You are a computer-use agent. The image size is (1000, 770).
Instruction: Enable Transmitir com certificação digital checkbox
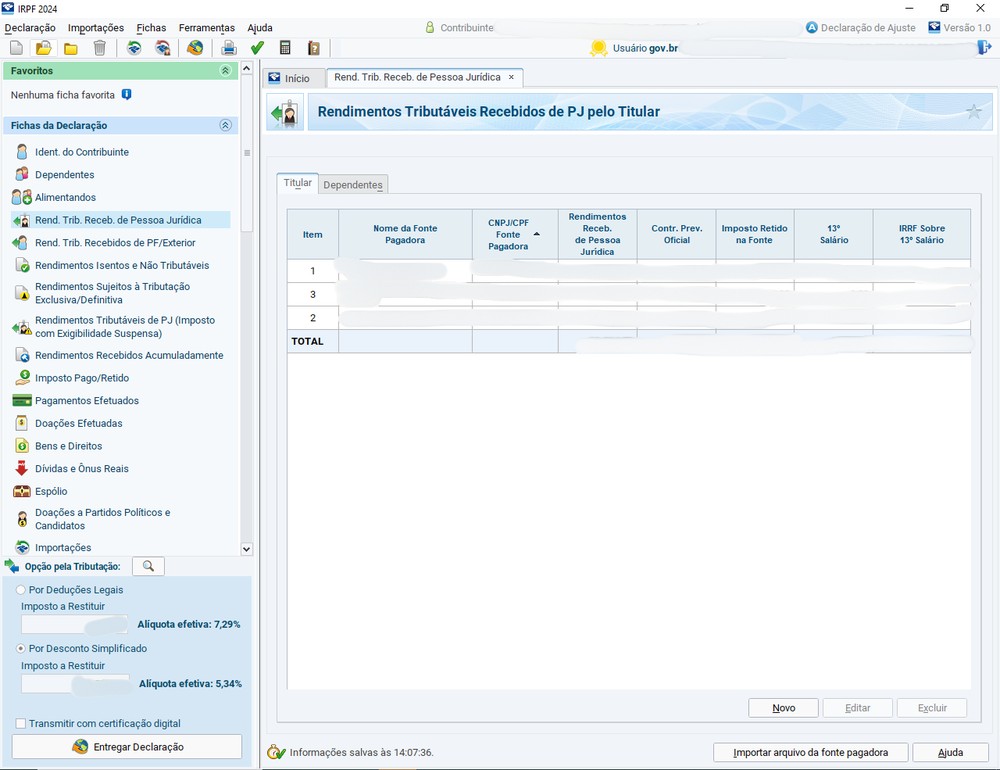pos(21,723)
